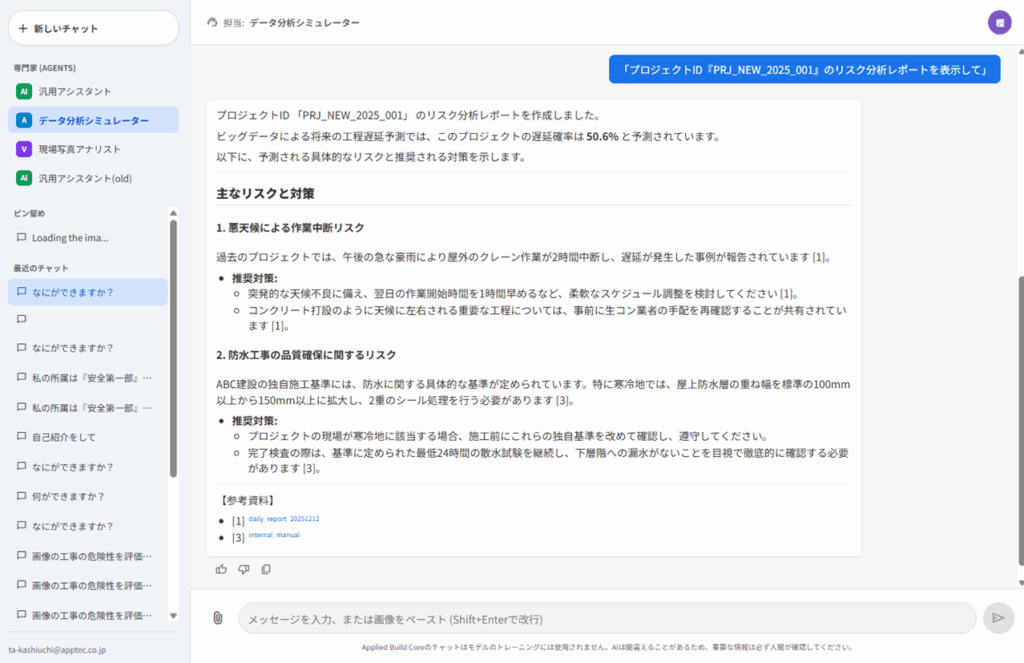Copy the response with copy icon
This screenshot has height=663, width=1024.
(266, 570)
